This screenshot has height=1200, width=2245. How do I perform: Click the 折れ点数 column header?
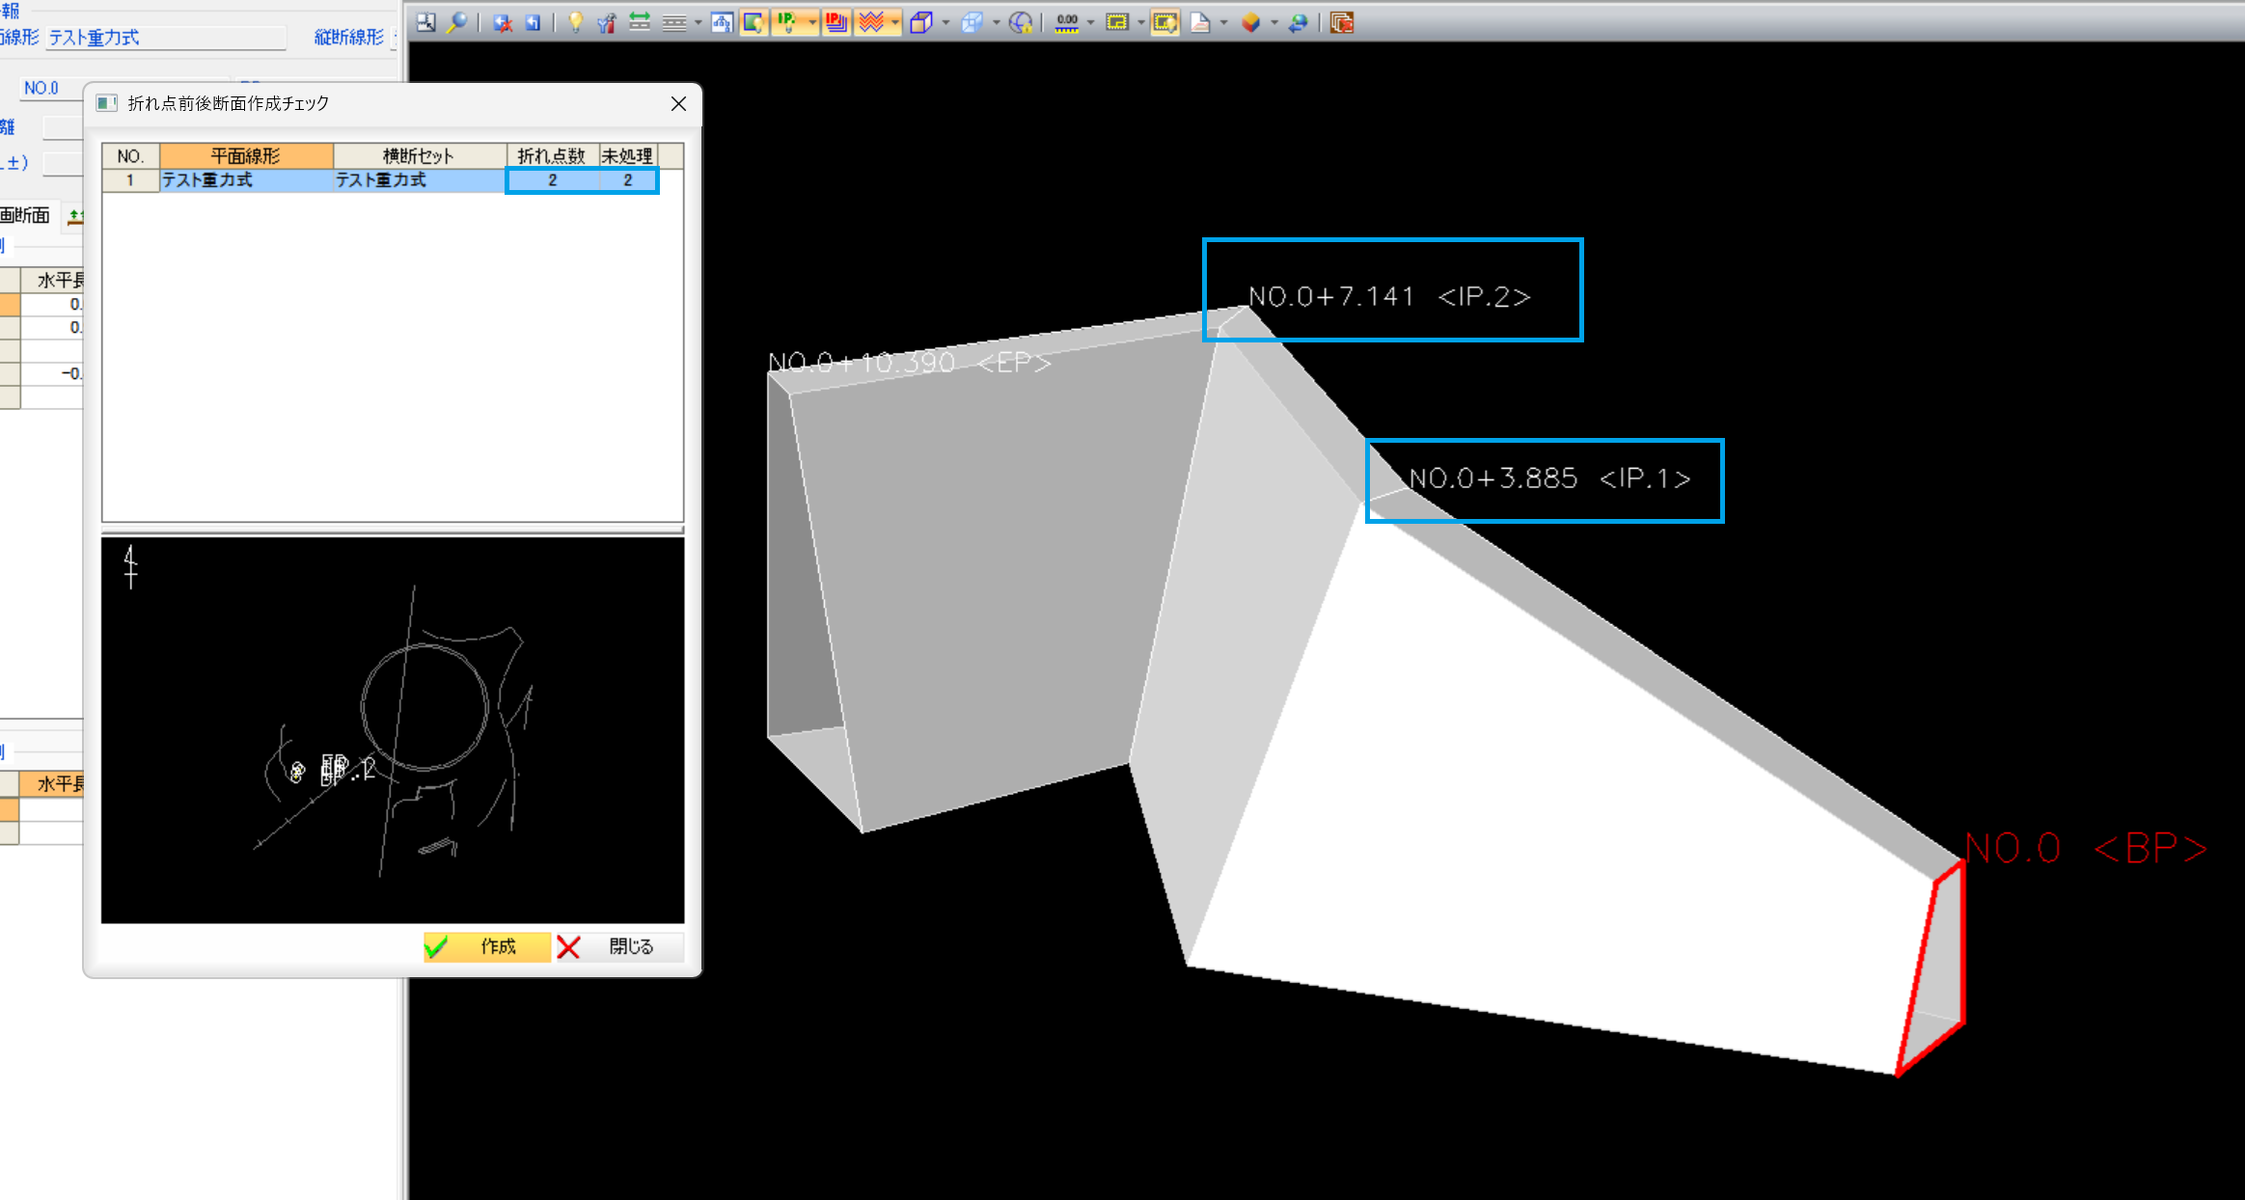pyautogui.click(x=552, y=156)
